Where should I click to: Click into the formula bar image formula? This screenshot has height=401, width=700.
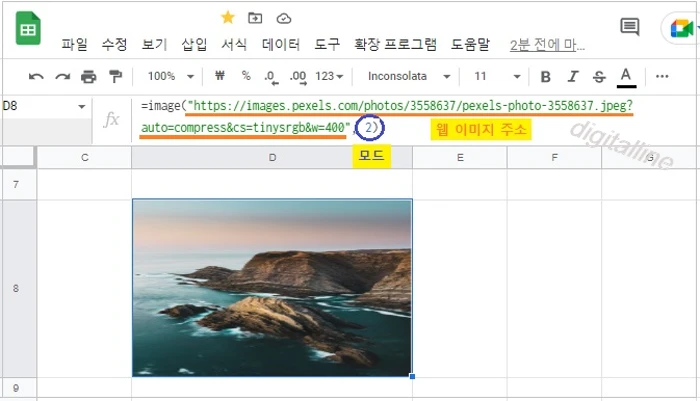point(387,117)
